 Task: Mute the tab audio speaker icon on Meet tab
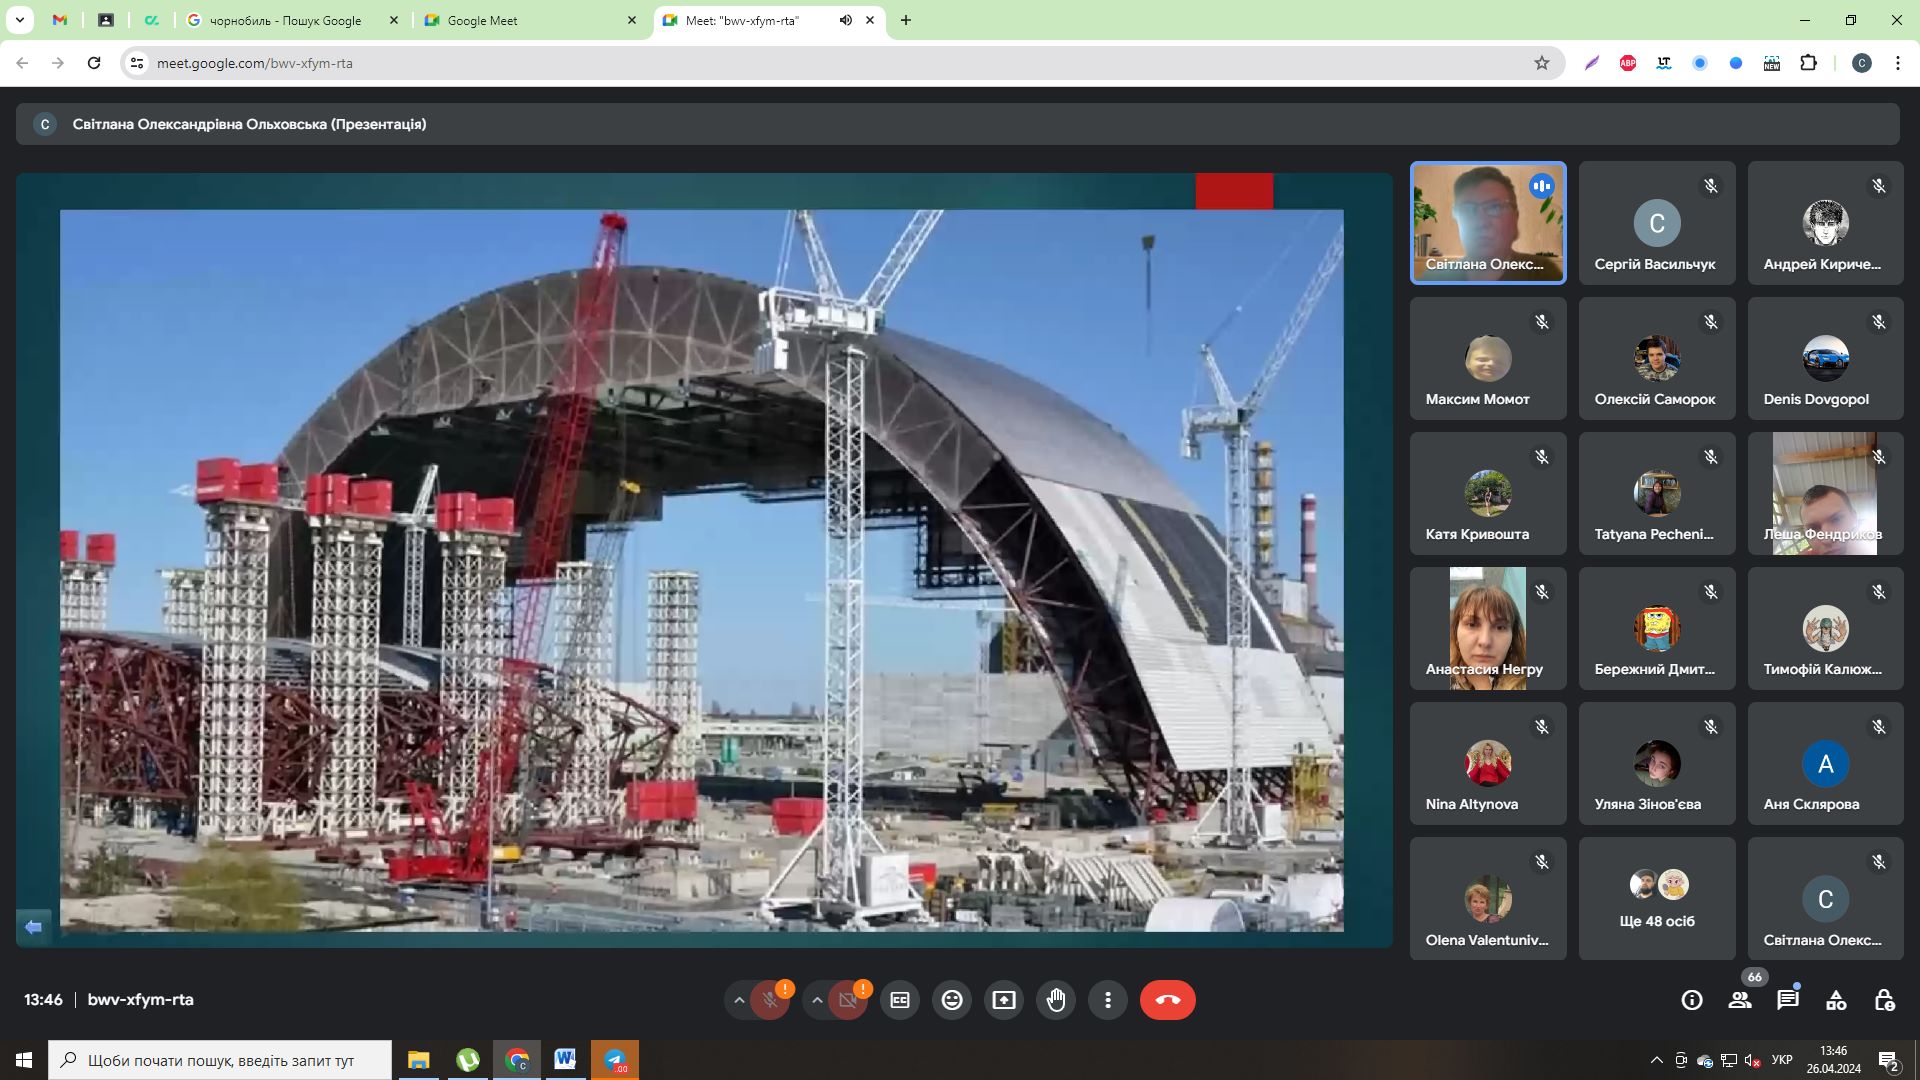[x=846, y=20]
